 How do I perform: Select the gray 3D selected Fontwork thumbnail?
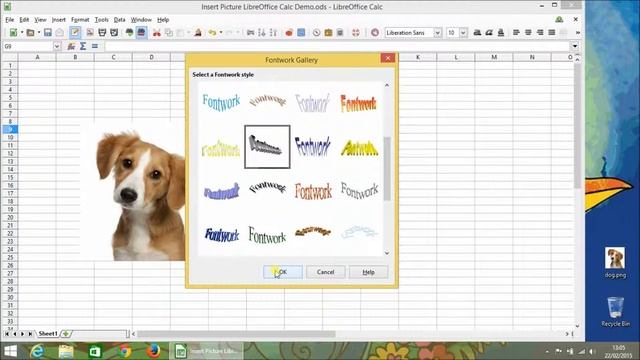(267, 147)
